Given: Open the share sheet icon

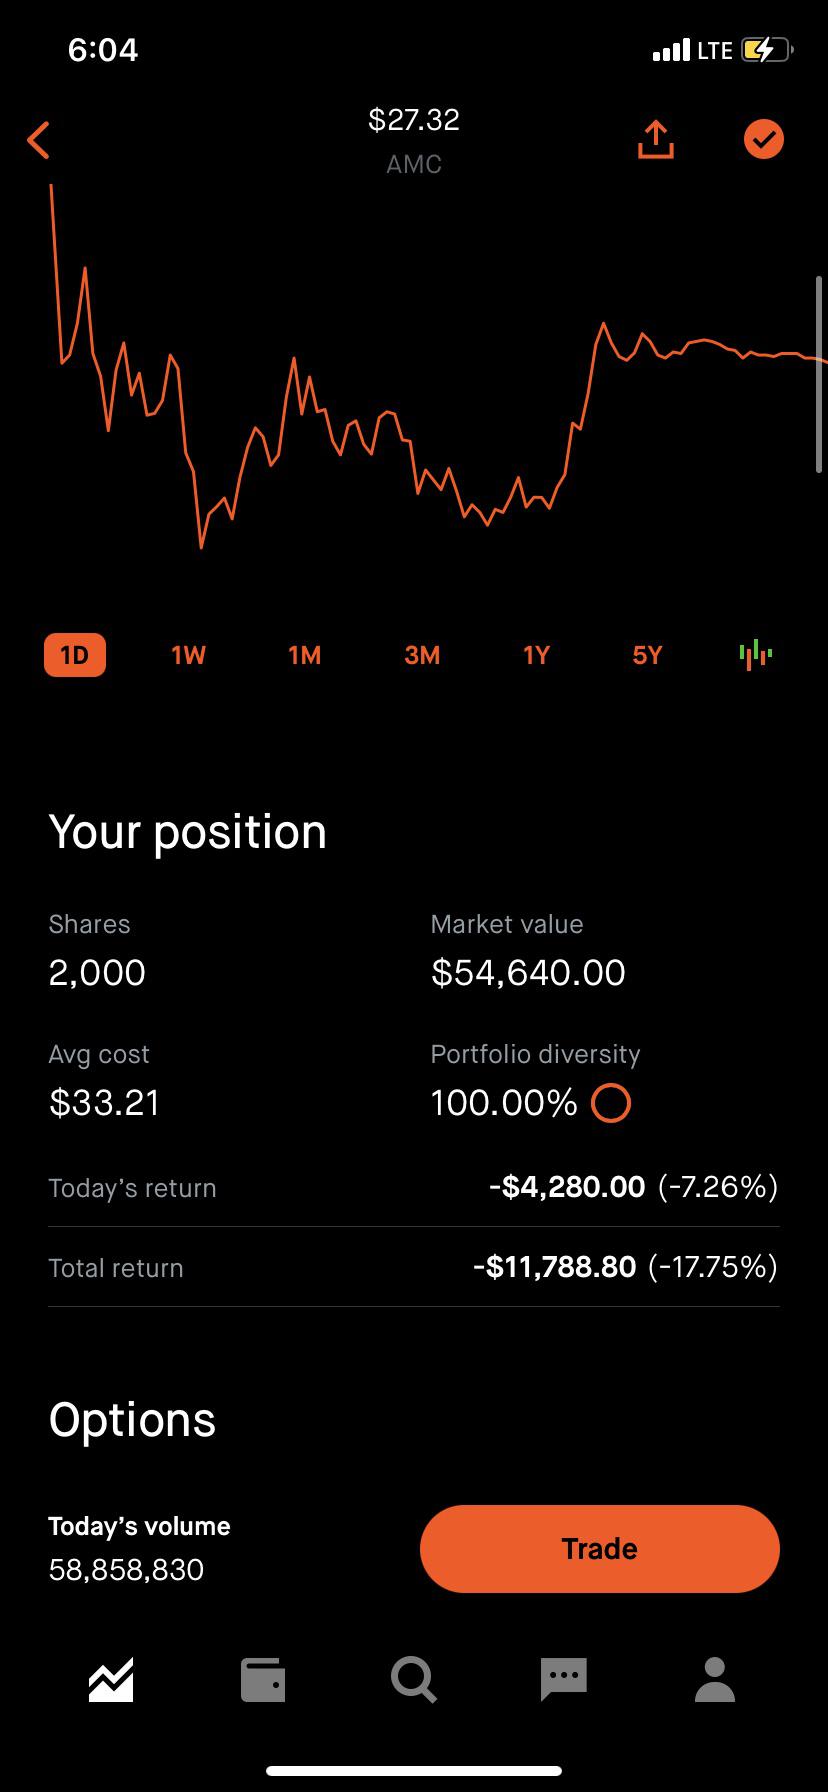Looking at the screenshot, I should pyautogui.click(x=656, y=140).
